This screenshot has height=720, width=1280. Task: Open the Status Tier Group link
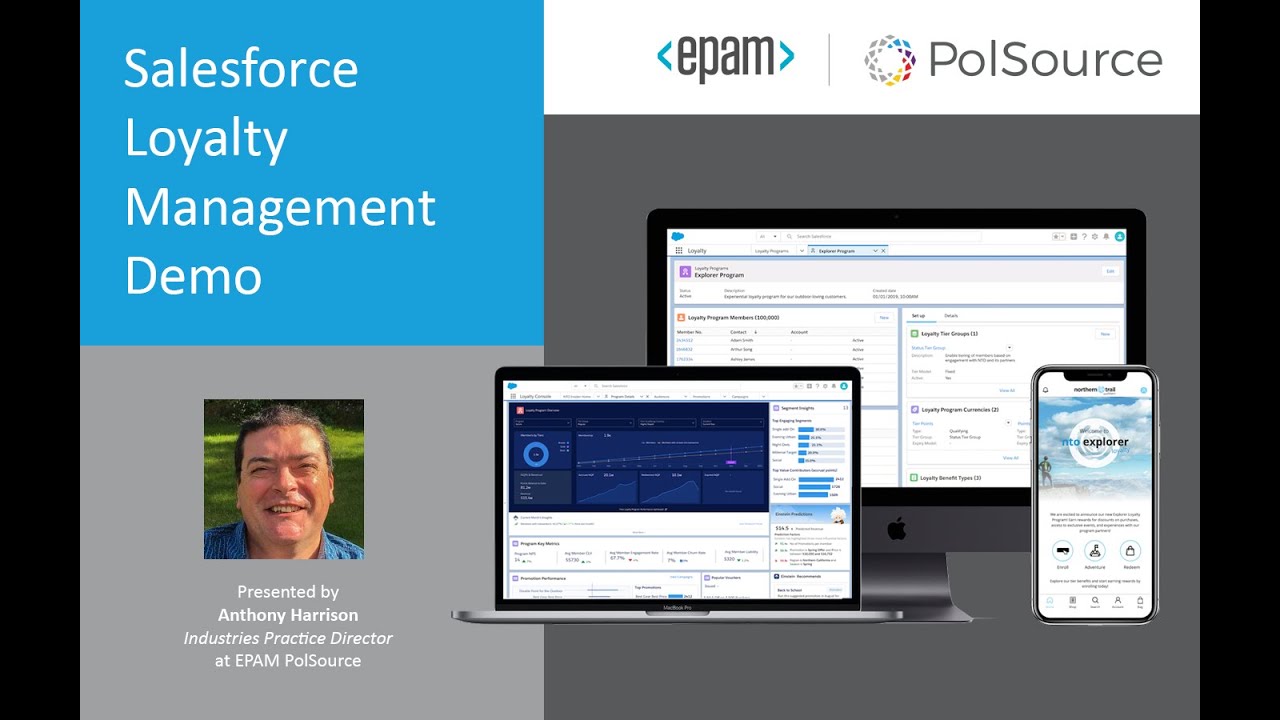928,348
